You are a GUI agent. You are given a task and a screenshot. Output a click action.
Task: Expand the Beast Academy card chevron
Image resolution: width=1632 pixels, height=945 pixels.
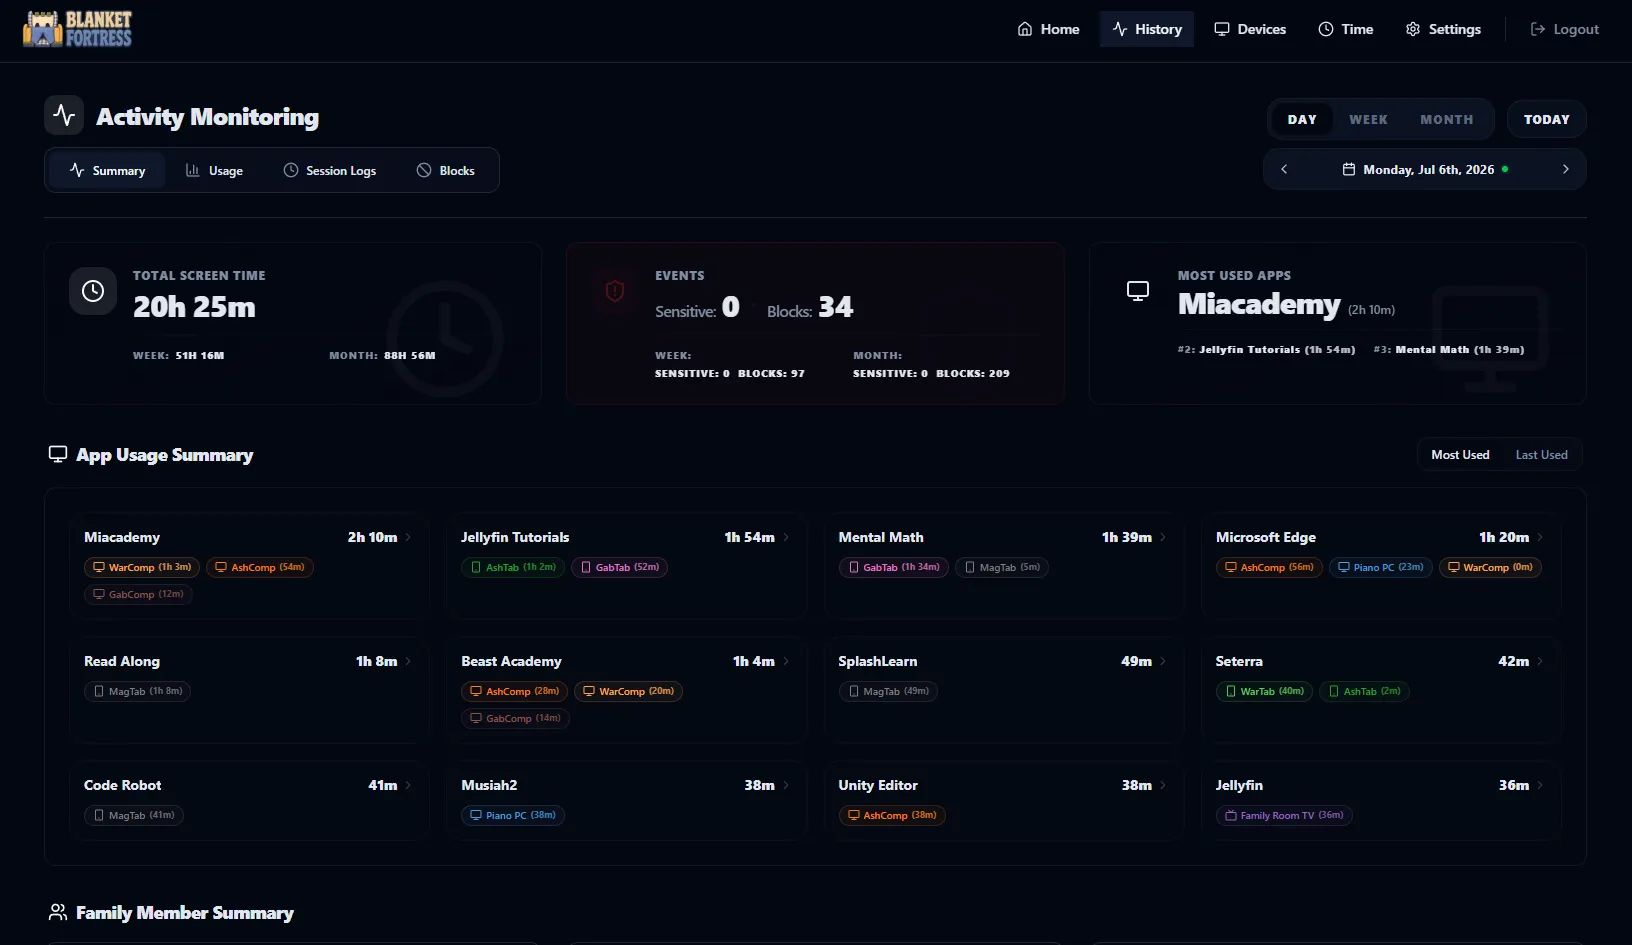(786, 661)
